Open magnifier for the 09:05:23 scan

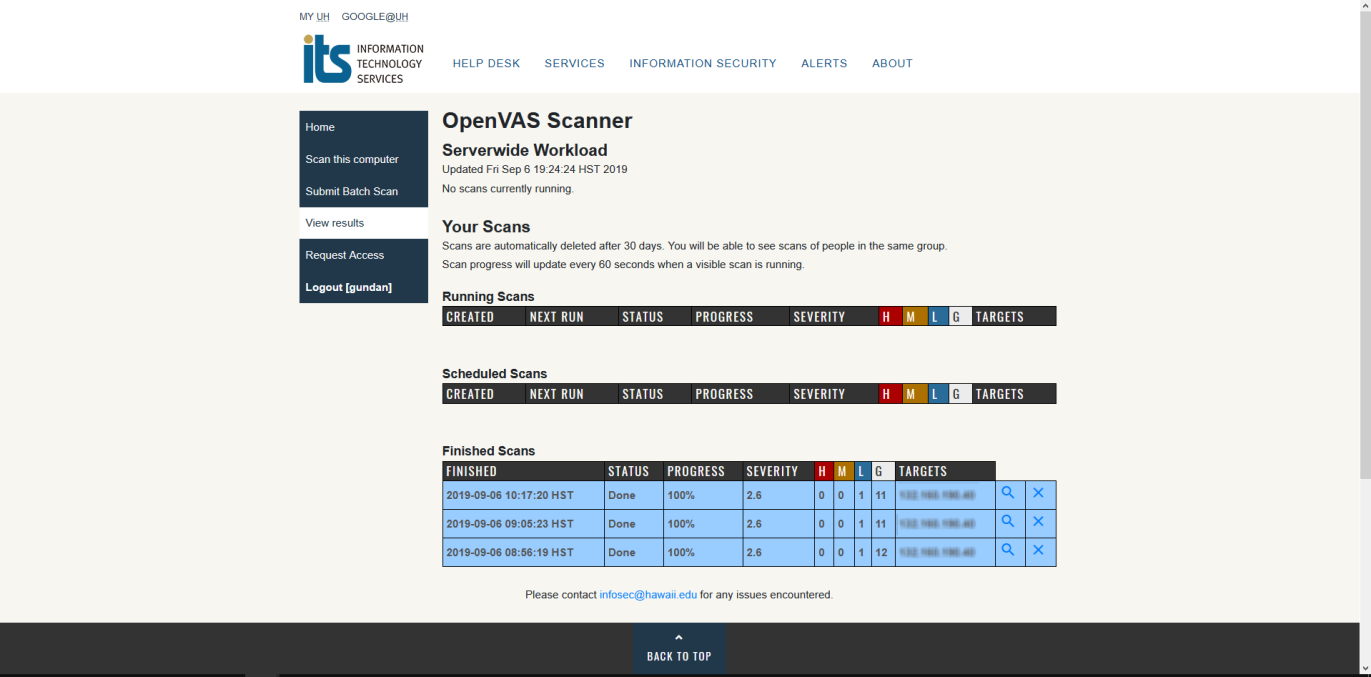[1008, 522]
